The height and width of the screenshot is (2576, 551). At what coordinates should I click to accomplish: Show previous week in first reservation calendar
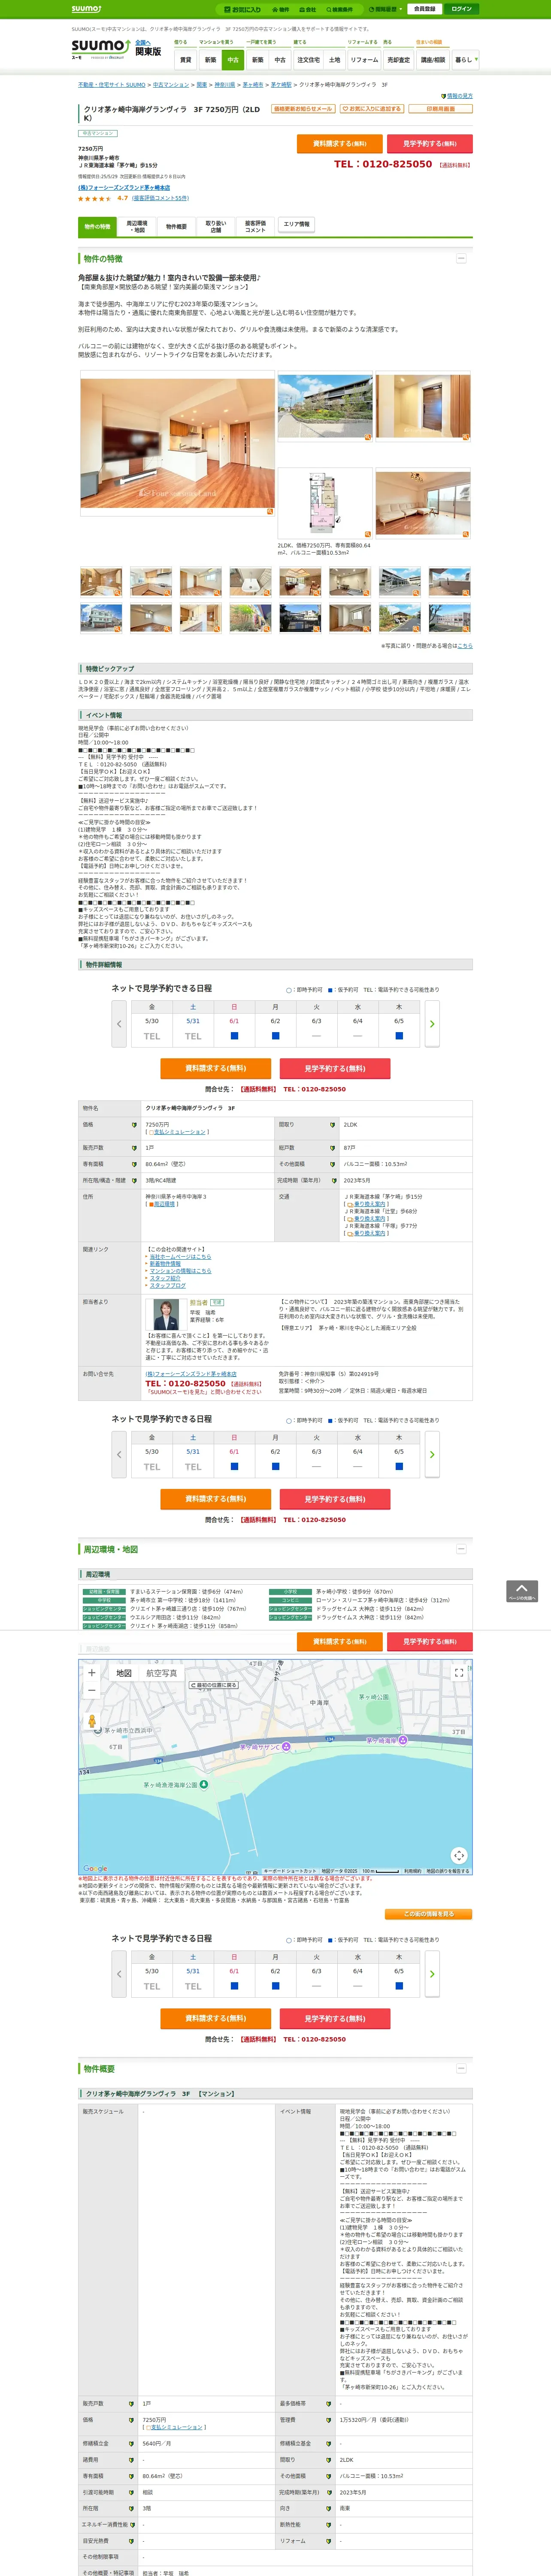point(119,1024)
